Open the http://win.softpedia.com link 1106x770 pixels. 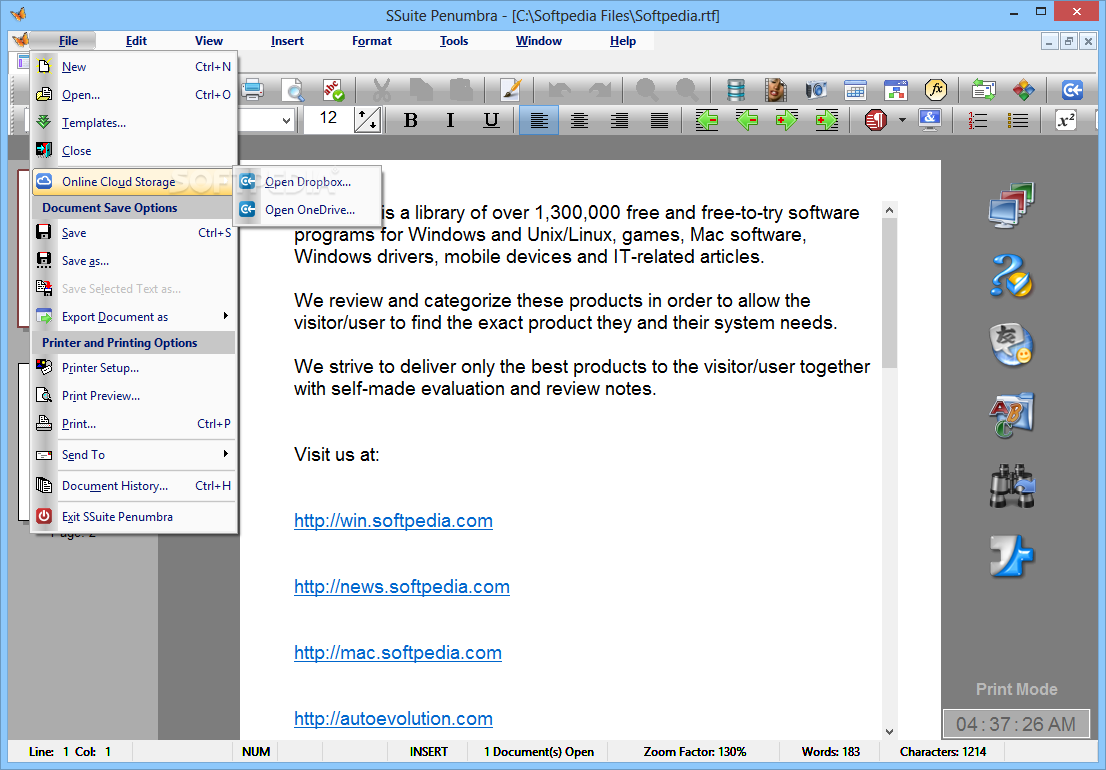tap(393, 521)
